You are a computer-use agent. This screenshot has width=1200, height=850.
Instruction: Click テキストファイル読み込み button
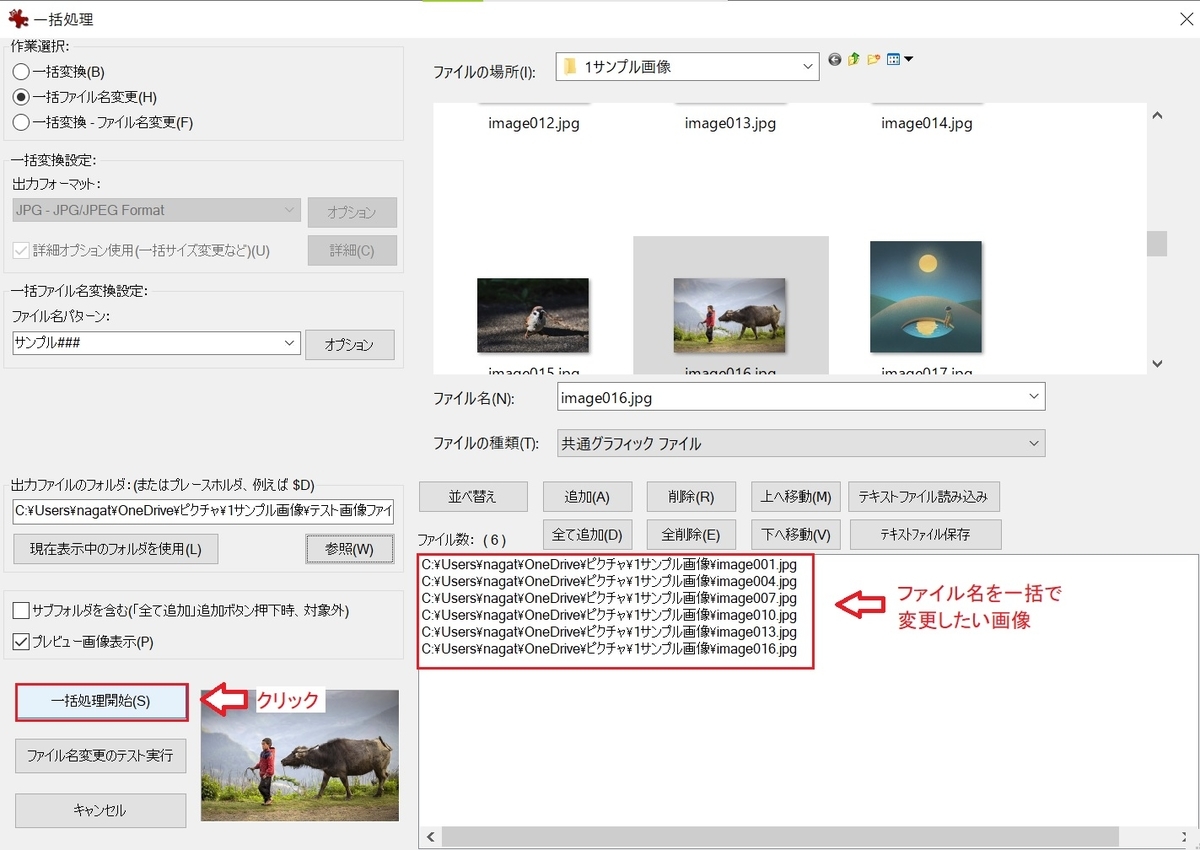pos(924,496)
